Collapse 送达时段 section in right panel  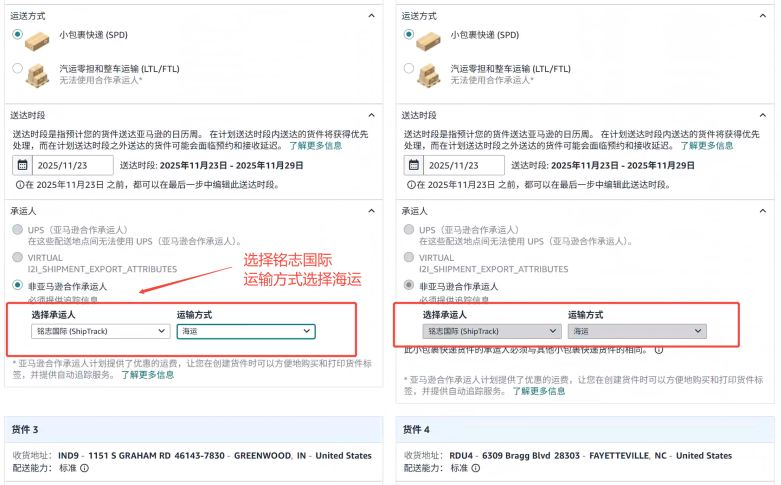pyautogui.click(x=763, y=115)
